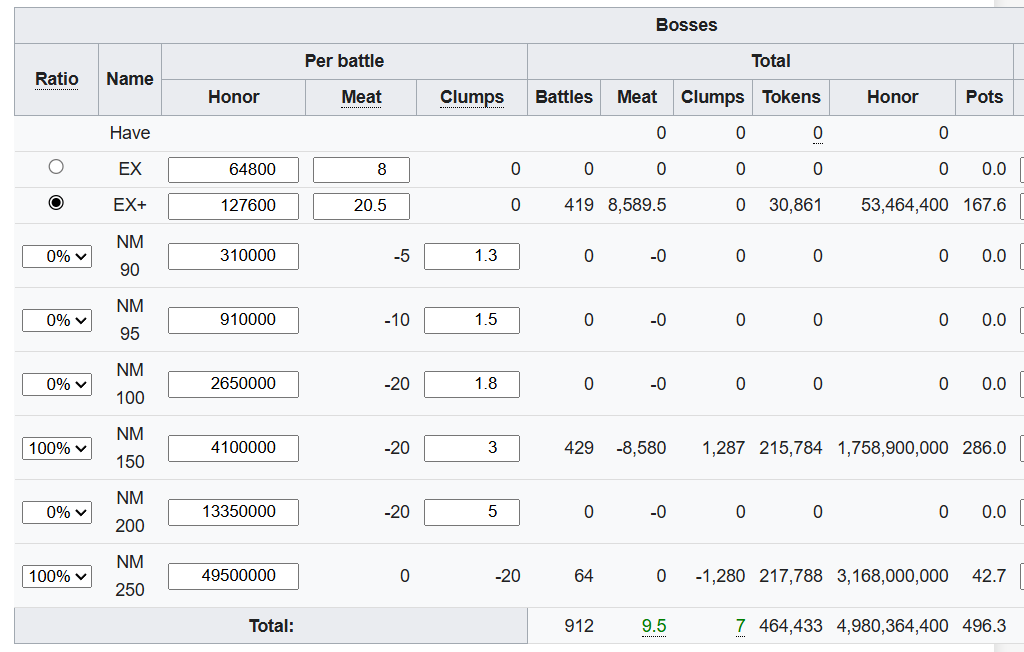The height and width of the screenshot is (652, 1024).
Task: Edit the NM 100 clumps field 1.8
Action: pyautogui.click(x=472, y=384)
